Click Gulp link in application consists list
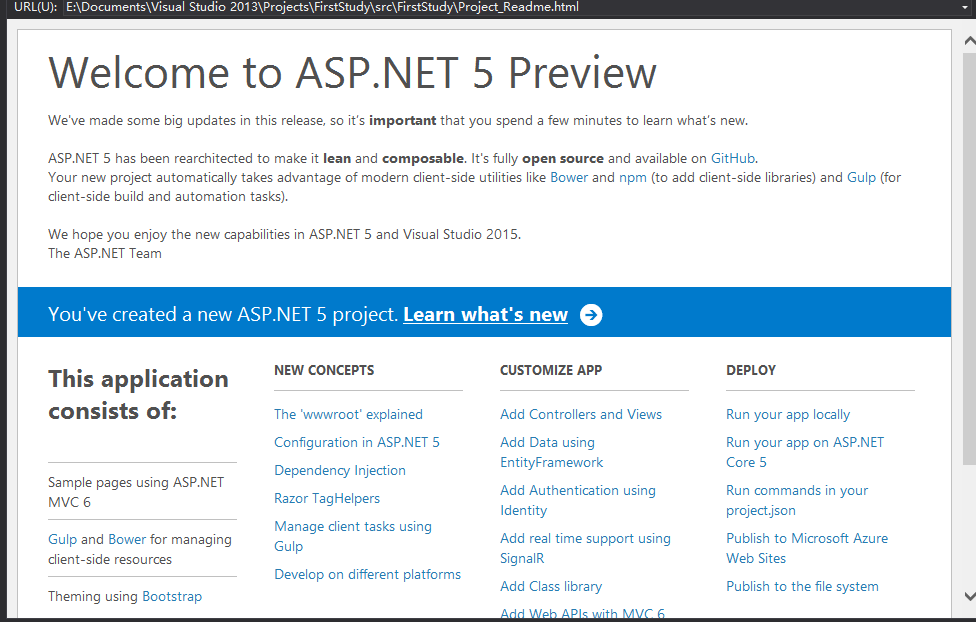 tap(62, 540)
